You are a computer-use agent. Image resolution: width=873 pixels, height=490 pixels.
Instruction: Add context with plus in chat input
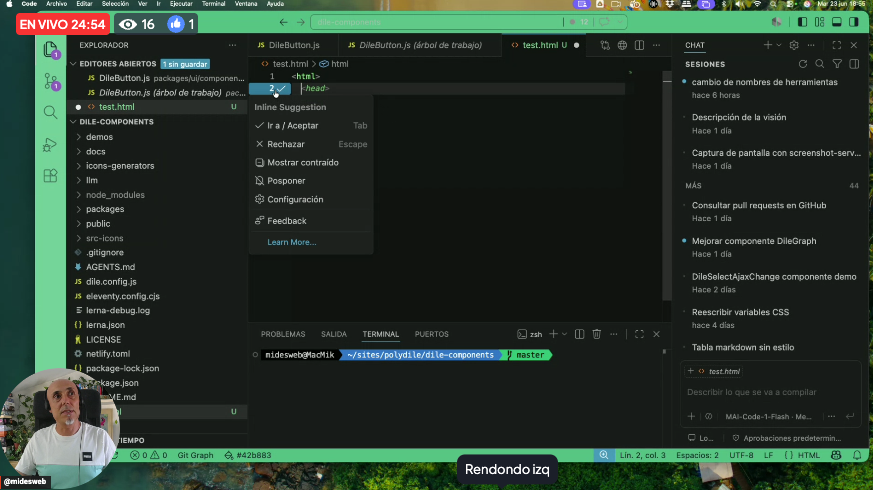coord(691,416)
